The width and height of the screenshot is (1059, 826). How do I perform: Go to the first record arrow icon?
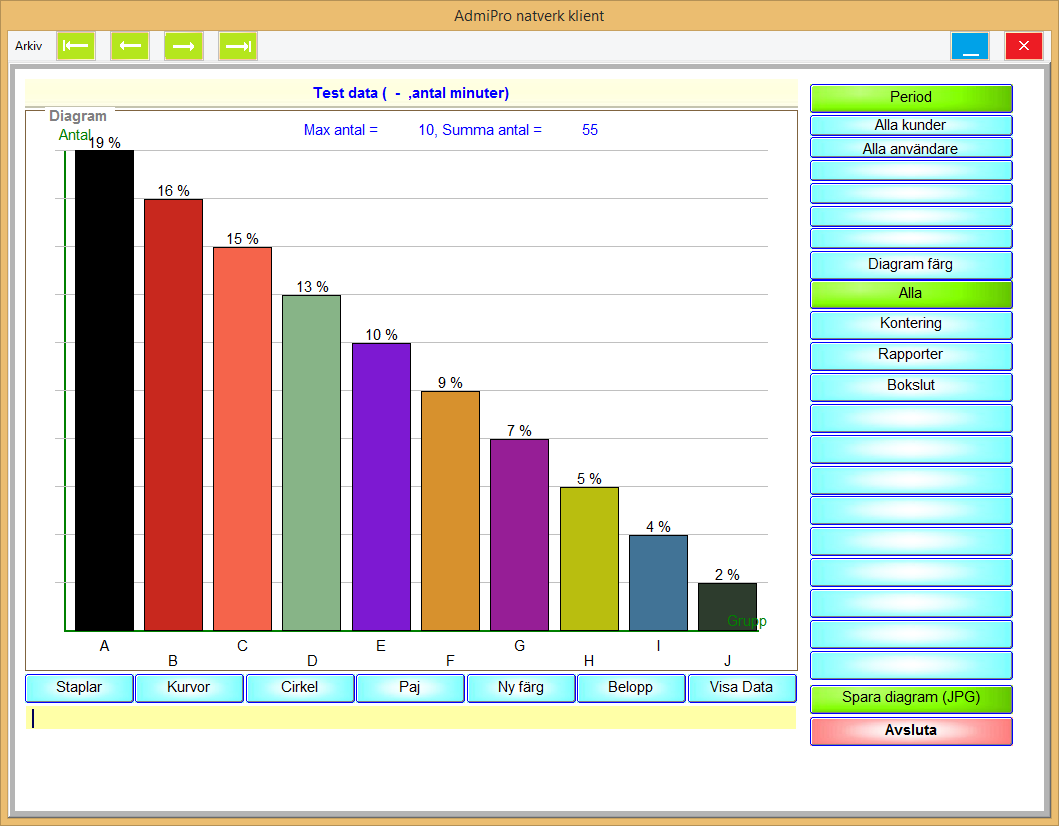pyautogui.click(x=76, y=46)
